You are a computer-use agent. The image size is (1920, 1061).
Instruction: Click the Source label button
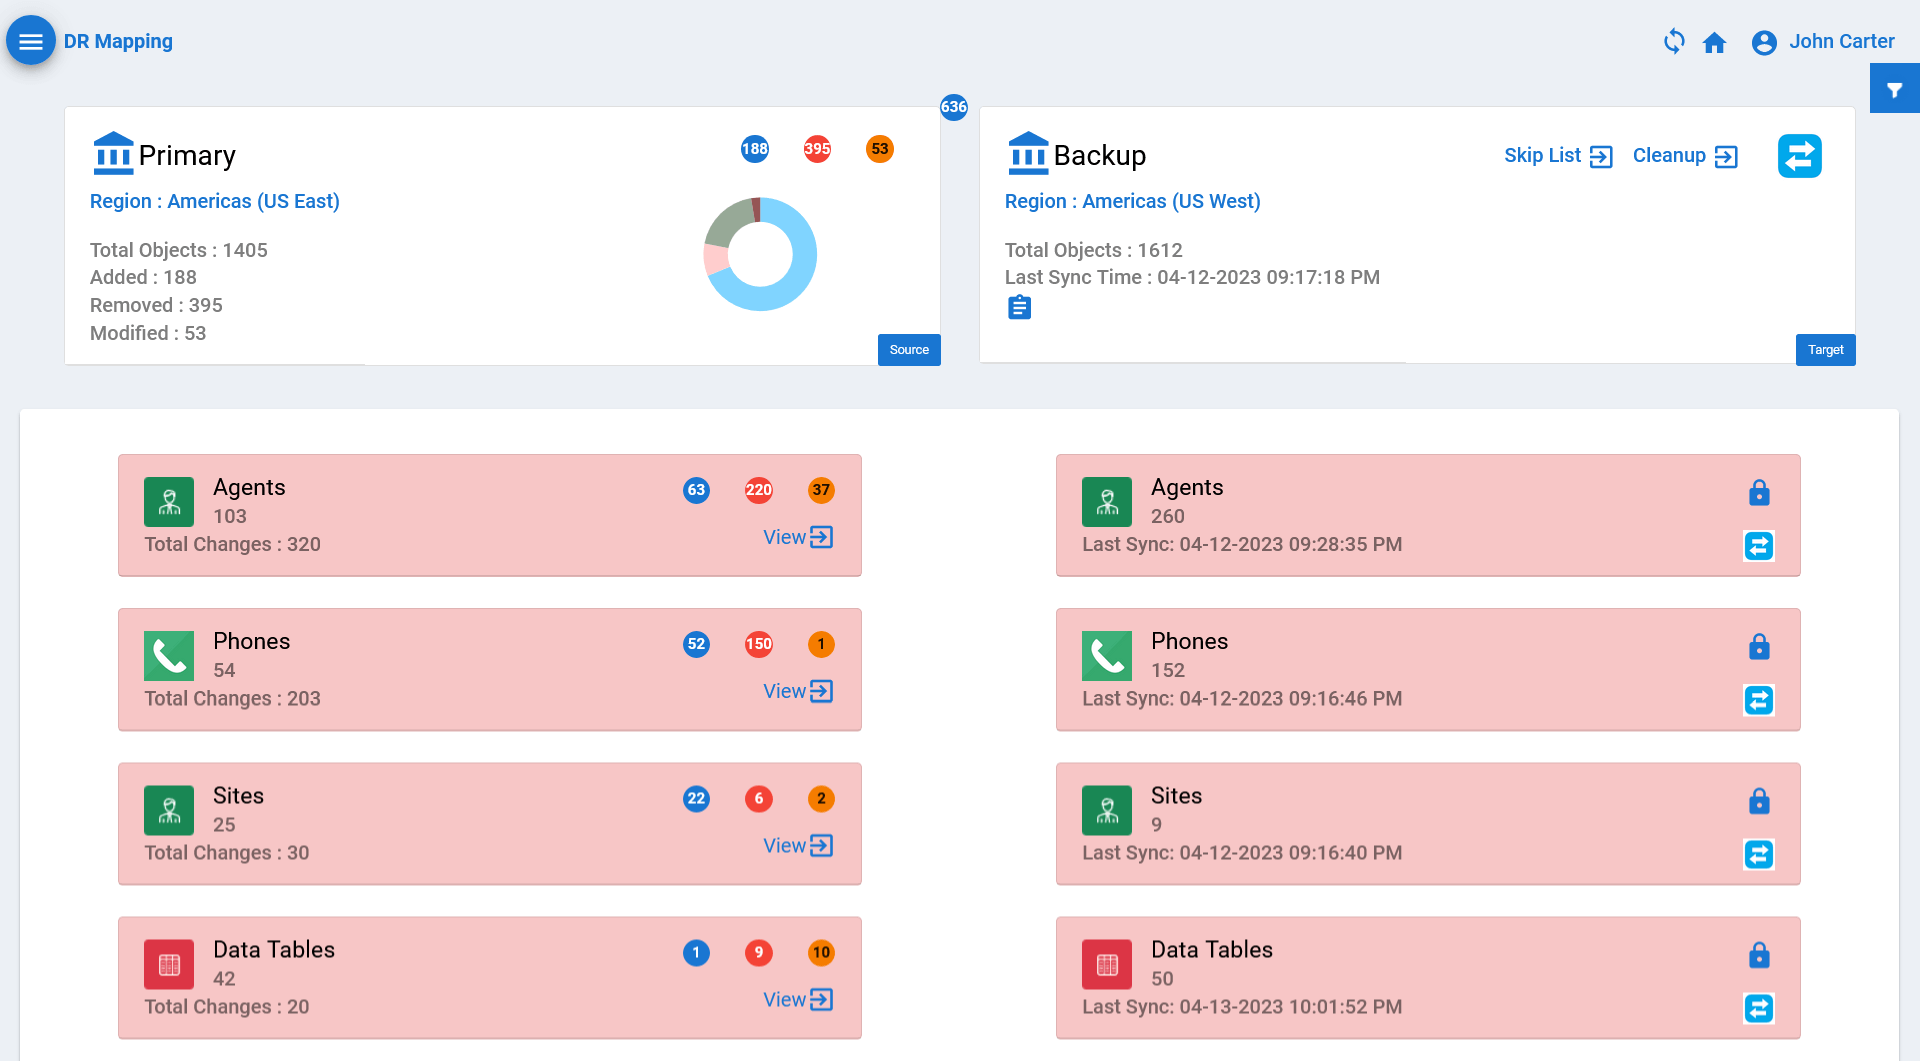pos(909,350)
